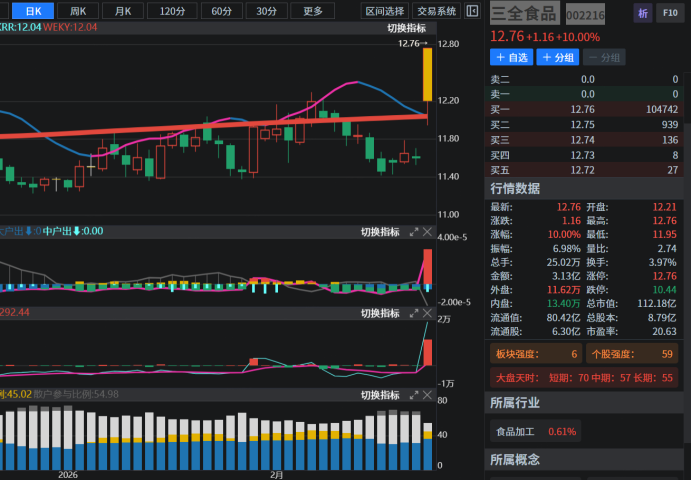
Task: Open the 析 analysis icon
Action: click(643, 13)
